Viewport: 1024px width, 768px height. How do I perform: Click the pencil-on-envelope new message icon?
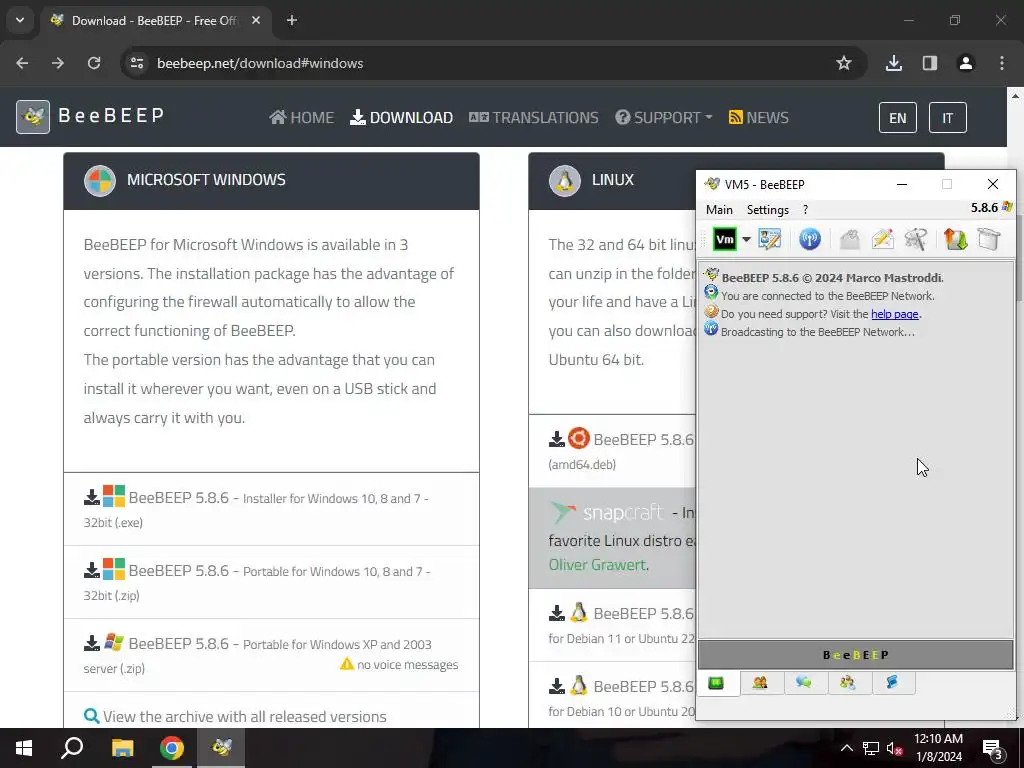882,240
